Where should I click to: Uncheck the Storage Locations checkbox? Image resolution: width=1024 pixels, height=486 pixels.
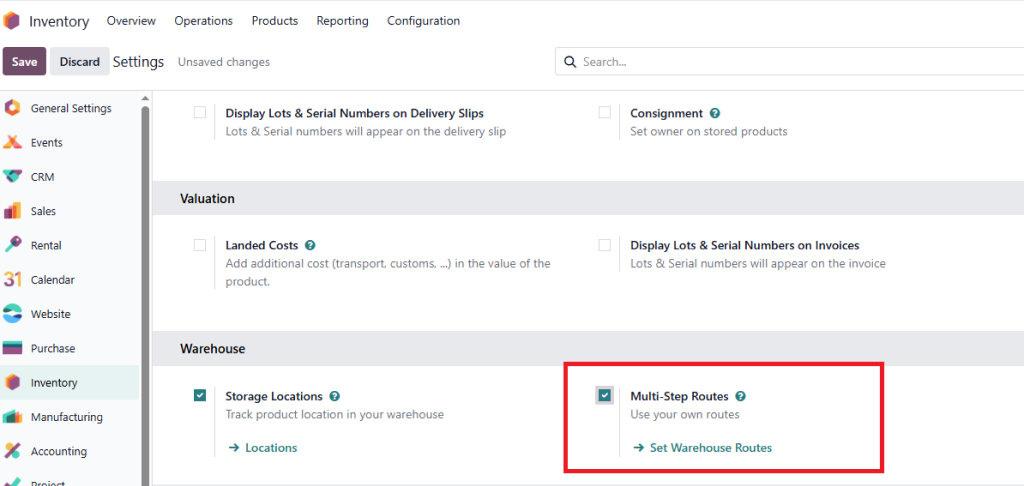click(200, 396)
